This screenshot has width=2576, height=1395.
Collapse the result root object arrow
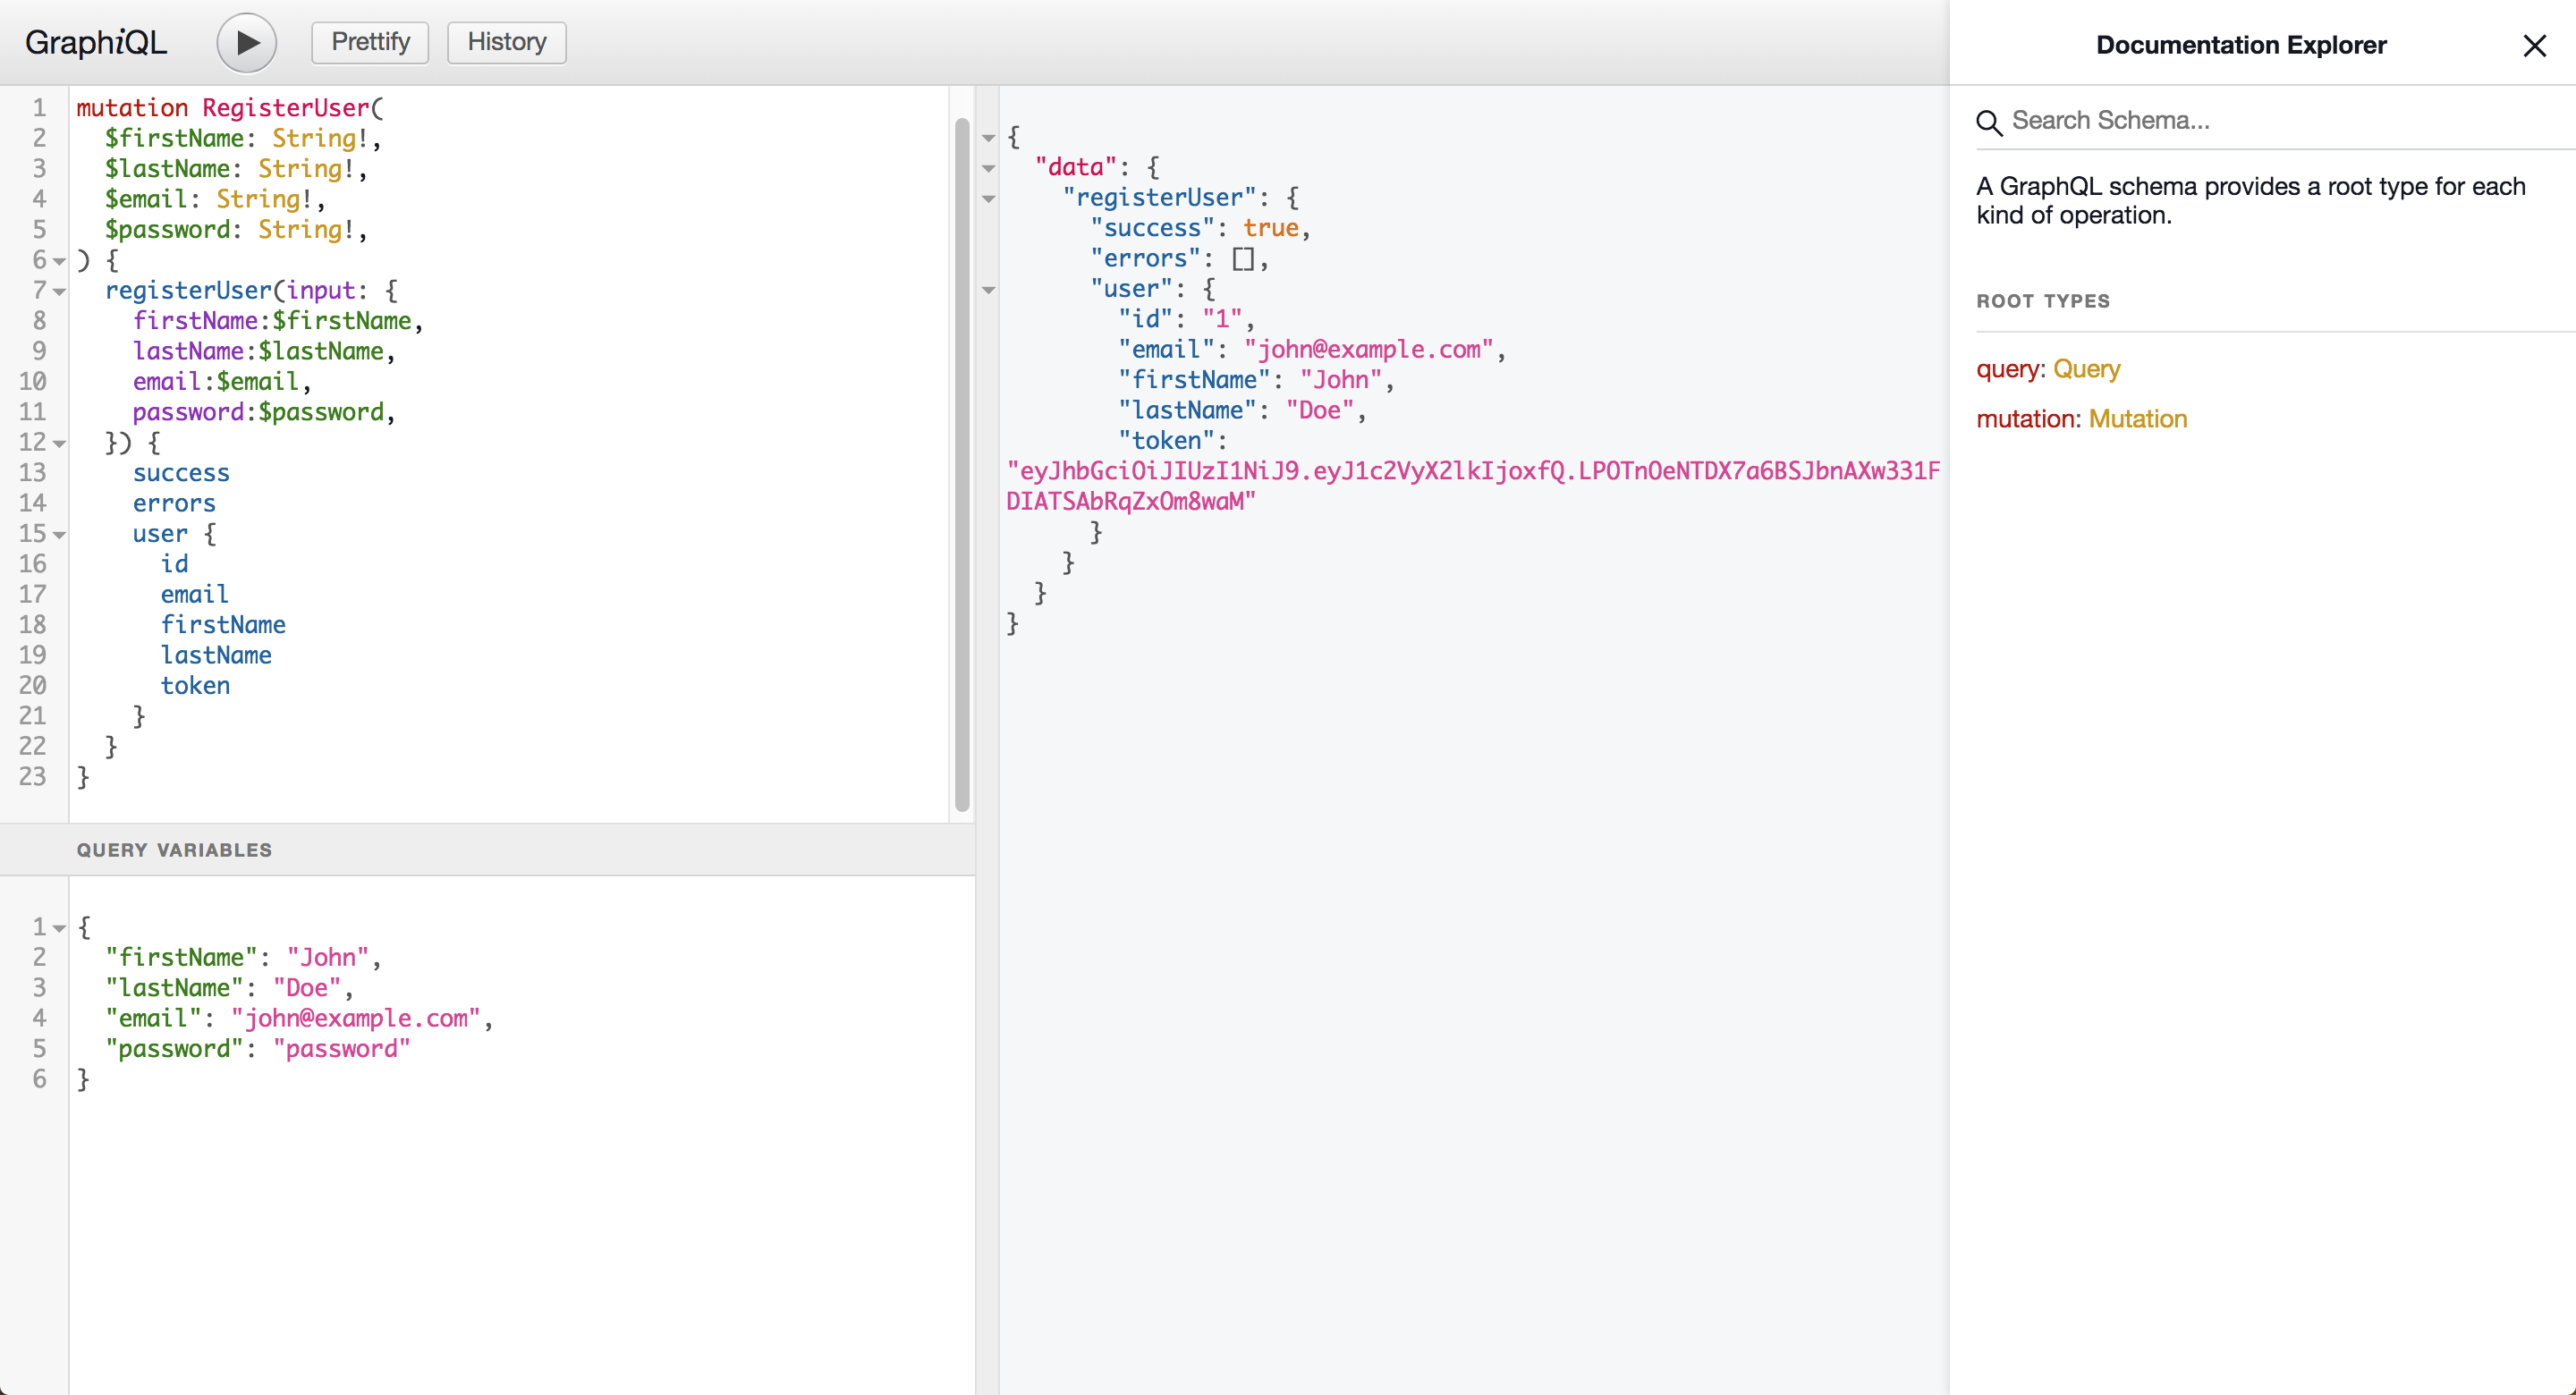pyautogui.click(x=988, y=138)
